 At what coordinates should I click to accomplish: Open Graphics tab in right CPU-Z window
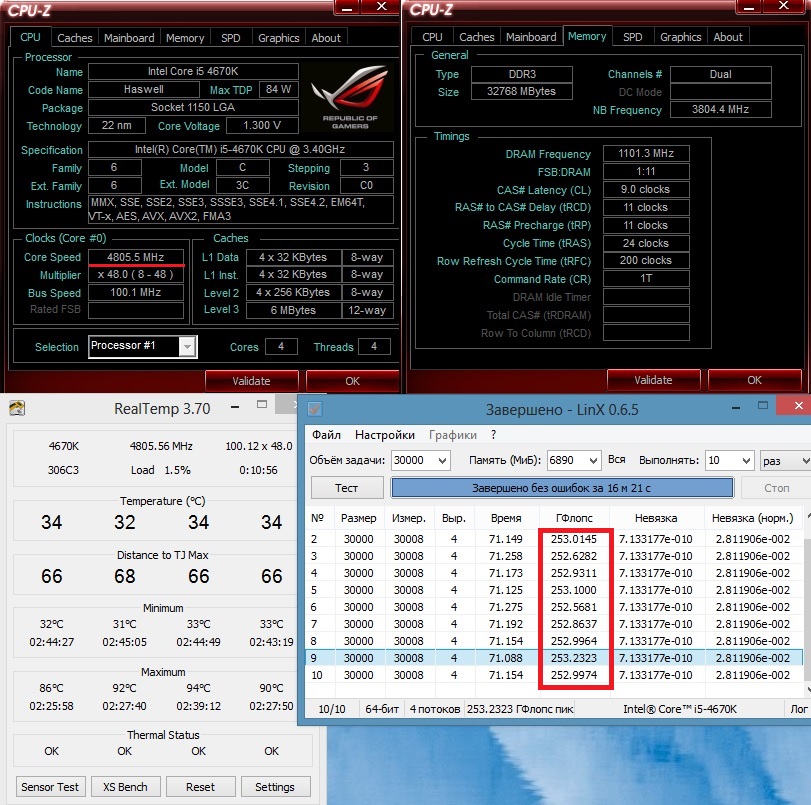click(681, 37)
